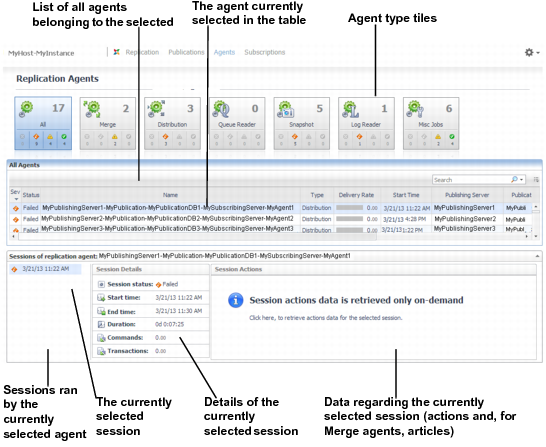Open the search options dropdown arrow
Viewport: 546px width, 447px height.
[521, 180]
